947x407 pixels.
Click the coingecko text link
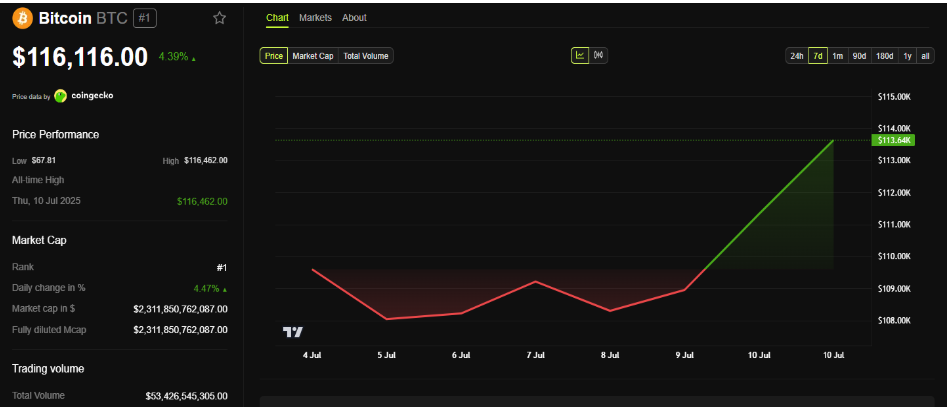coord(92,95)
